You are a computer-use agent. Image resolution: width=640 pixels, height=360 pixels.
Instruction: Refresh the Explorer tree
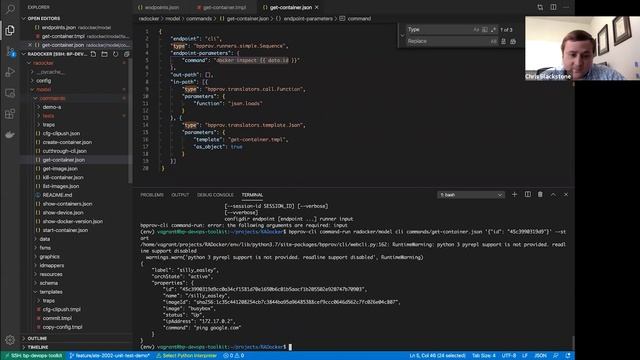point(116,54)
